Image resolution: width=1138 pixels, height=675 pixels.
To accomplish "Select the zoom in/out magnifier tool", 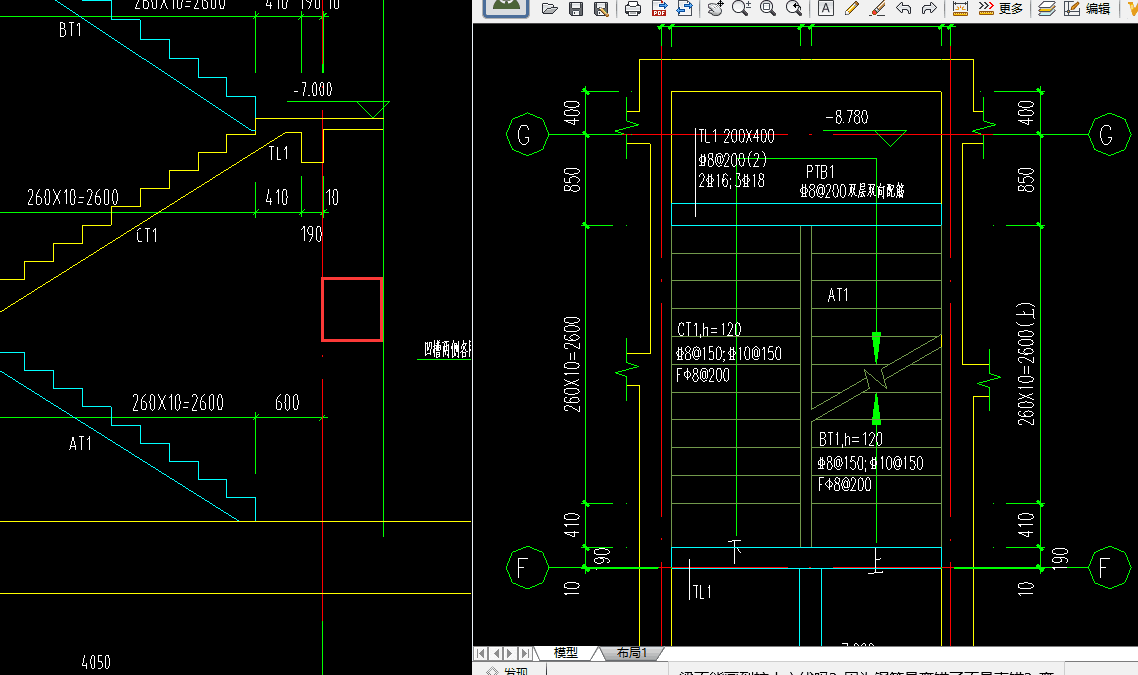I will pos(741,9).
